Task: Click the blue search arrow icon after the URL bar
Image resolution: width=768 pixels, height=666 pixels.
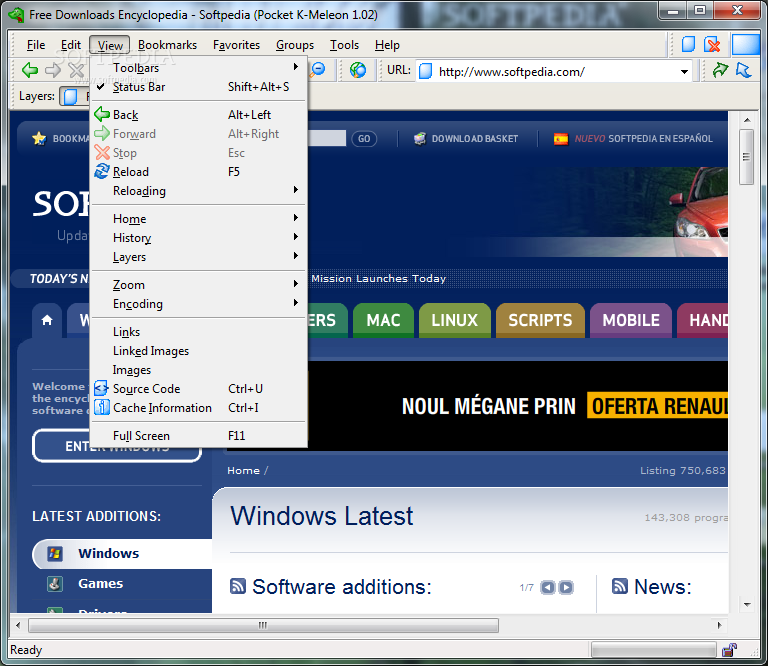Action: point(744,71)
